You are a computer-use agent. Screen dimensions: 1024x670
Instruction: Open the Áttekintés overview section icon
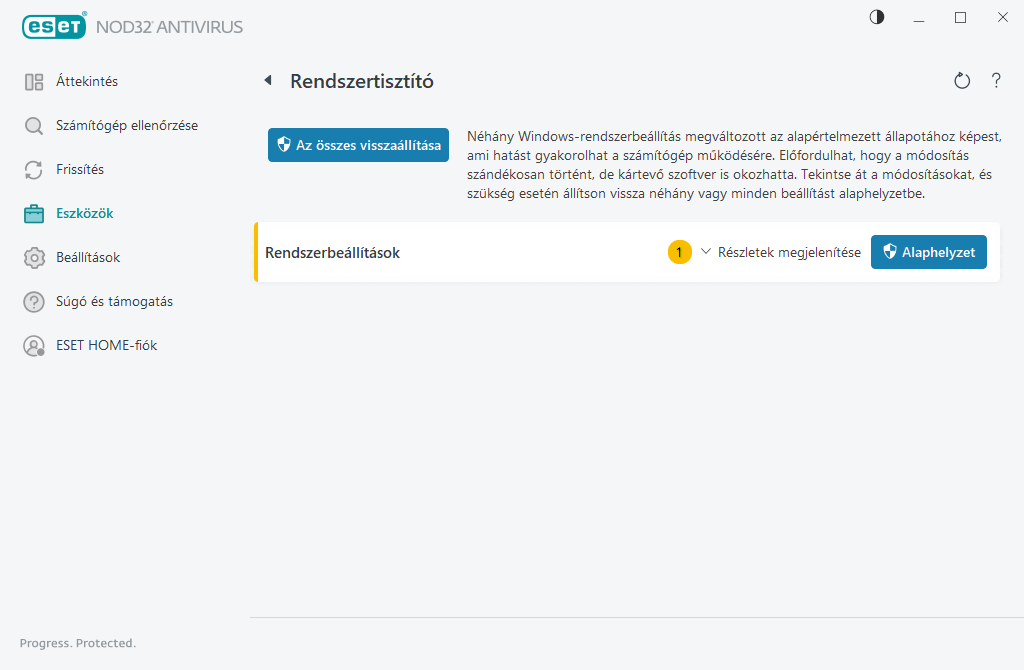(34, 81)
